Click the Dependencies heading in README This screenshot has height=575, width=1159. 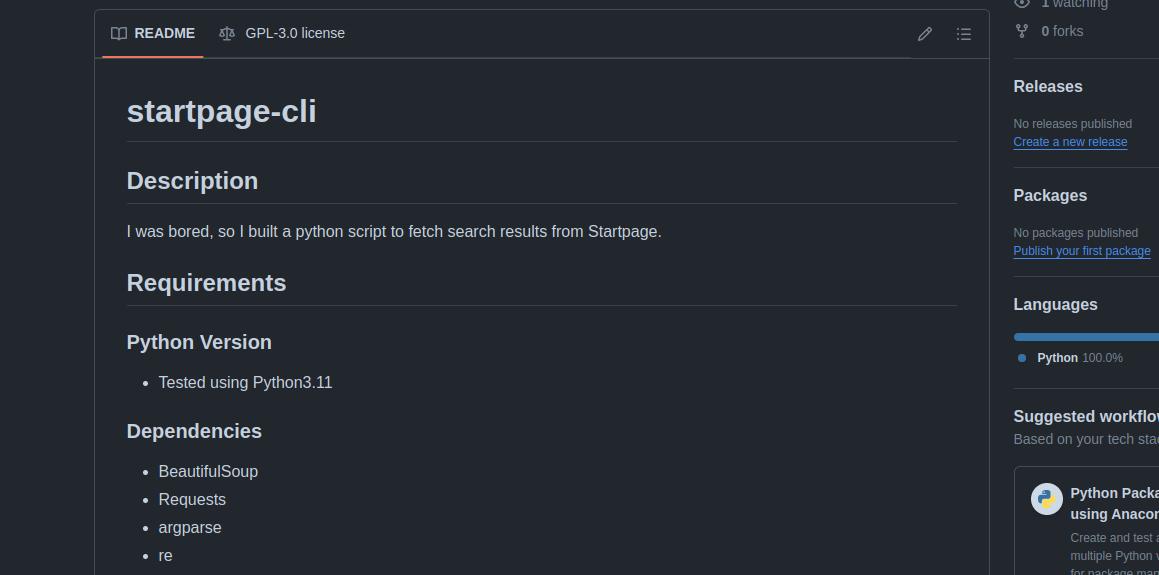pyautogui.click(x=194, y=431)
